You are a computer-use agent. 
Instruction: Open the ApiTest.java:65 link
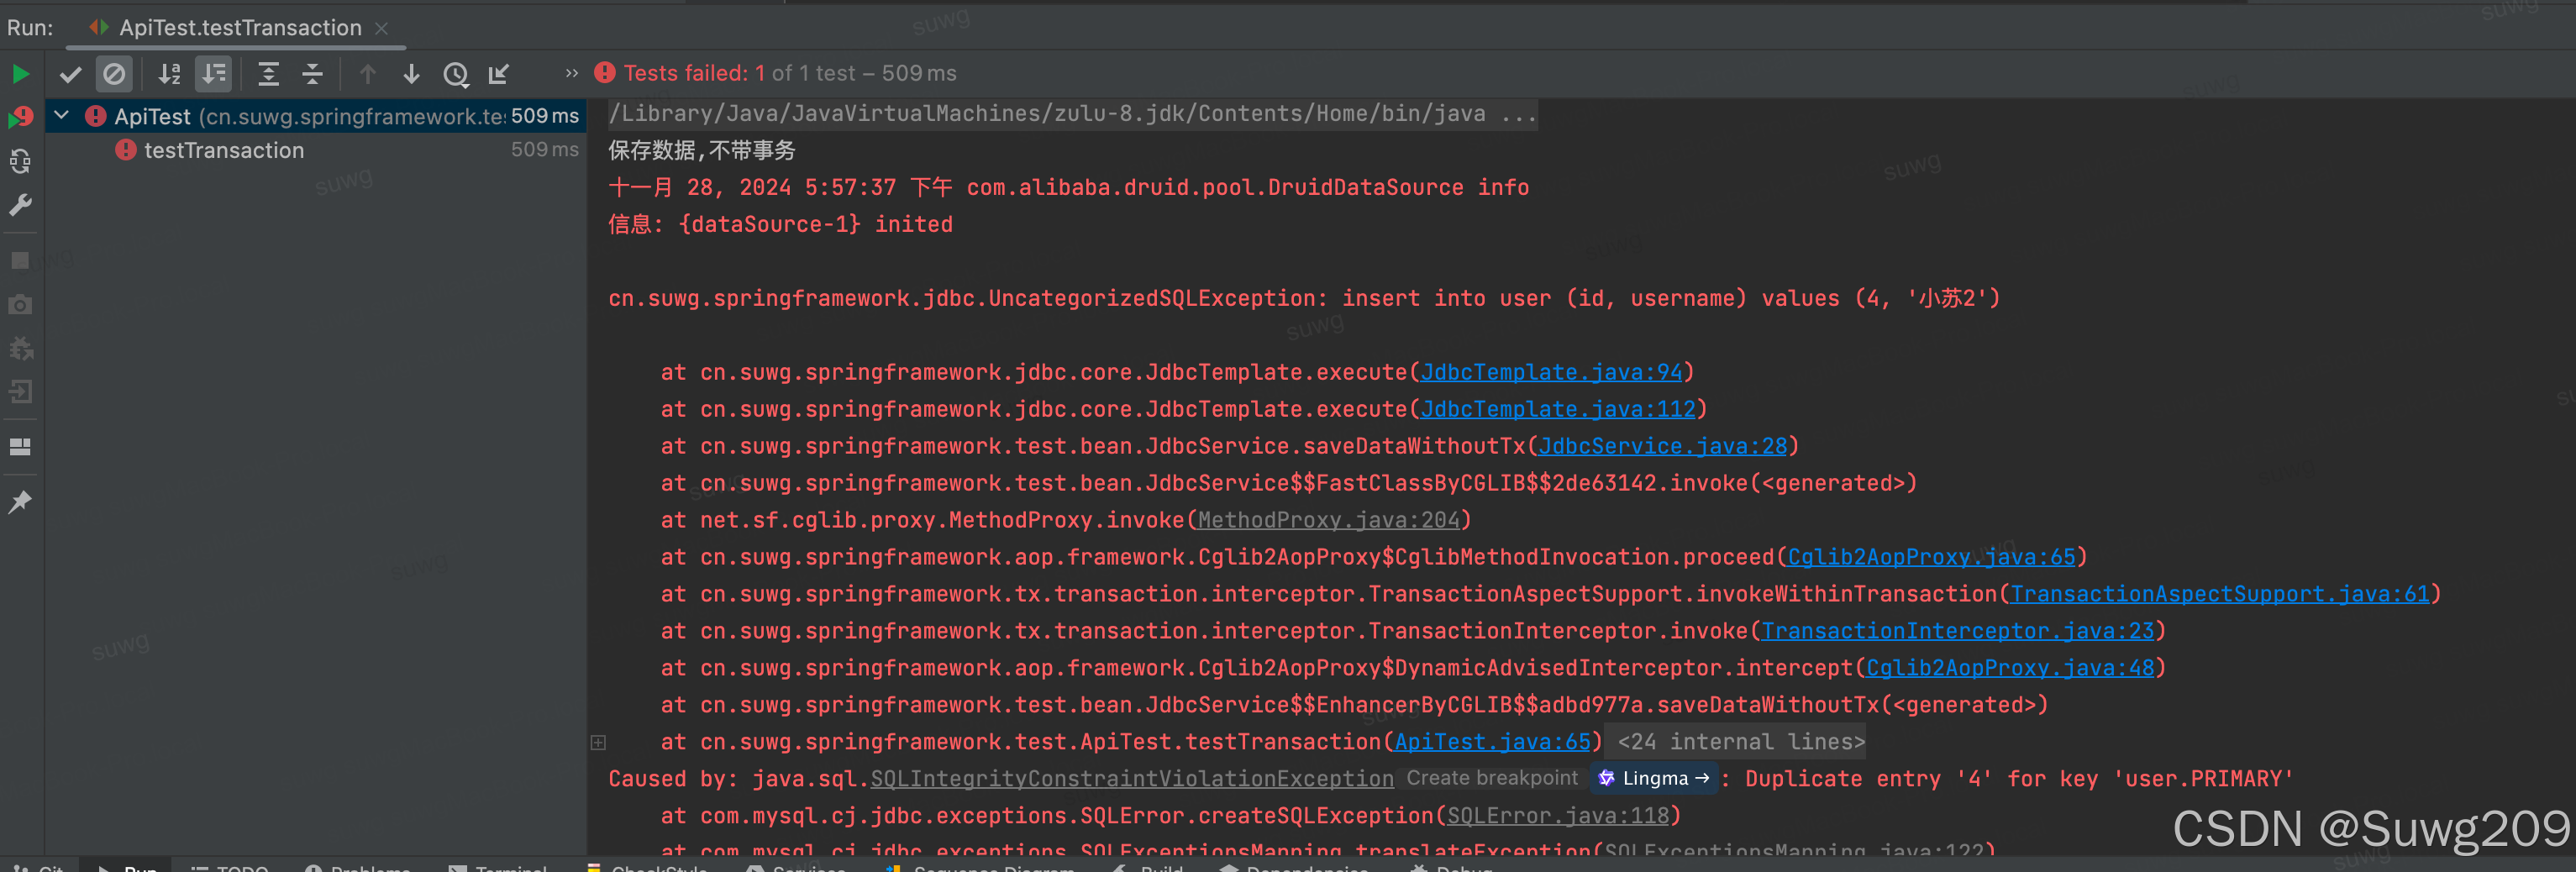1492,742
